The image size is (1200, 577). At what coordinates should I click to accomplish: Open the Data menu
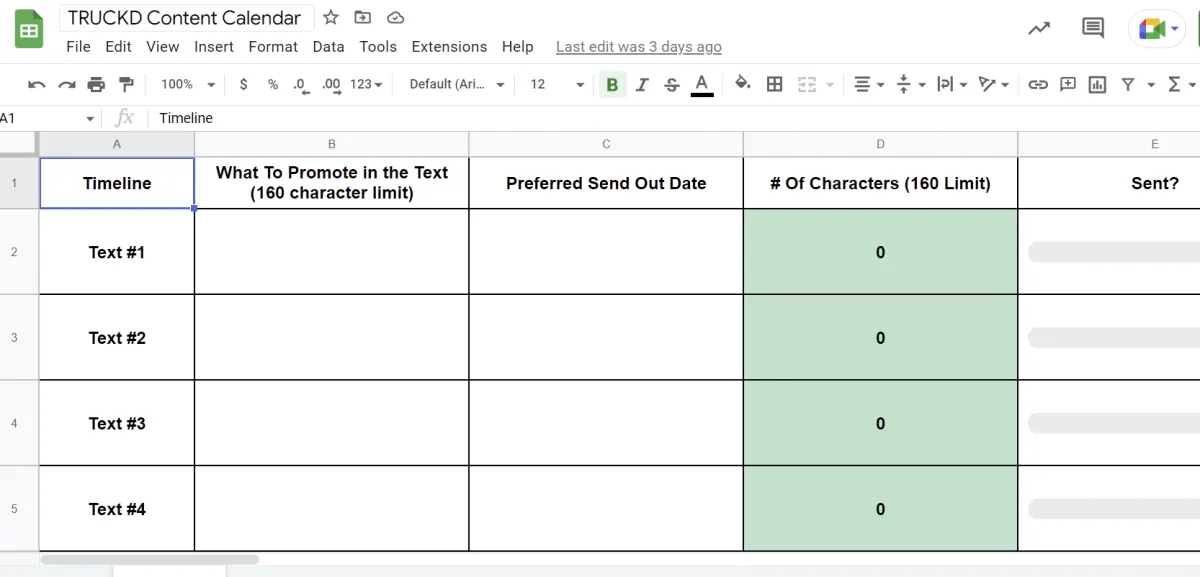tap(328, 47)
